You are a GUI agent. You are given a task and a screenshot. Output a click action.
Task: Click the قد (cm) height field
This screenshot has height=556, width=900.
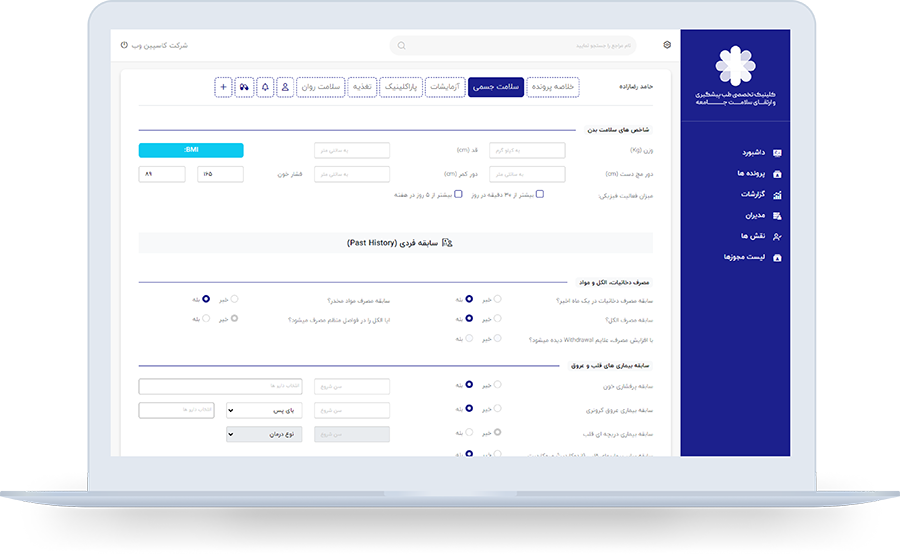tap(352, 150)
